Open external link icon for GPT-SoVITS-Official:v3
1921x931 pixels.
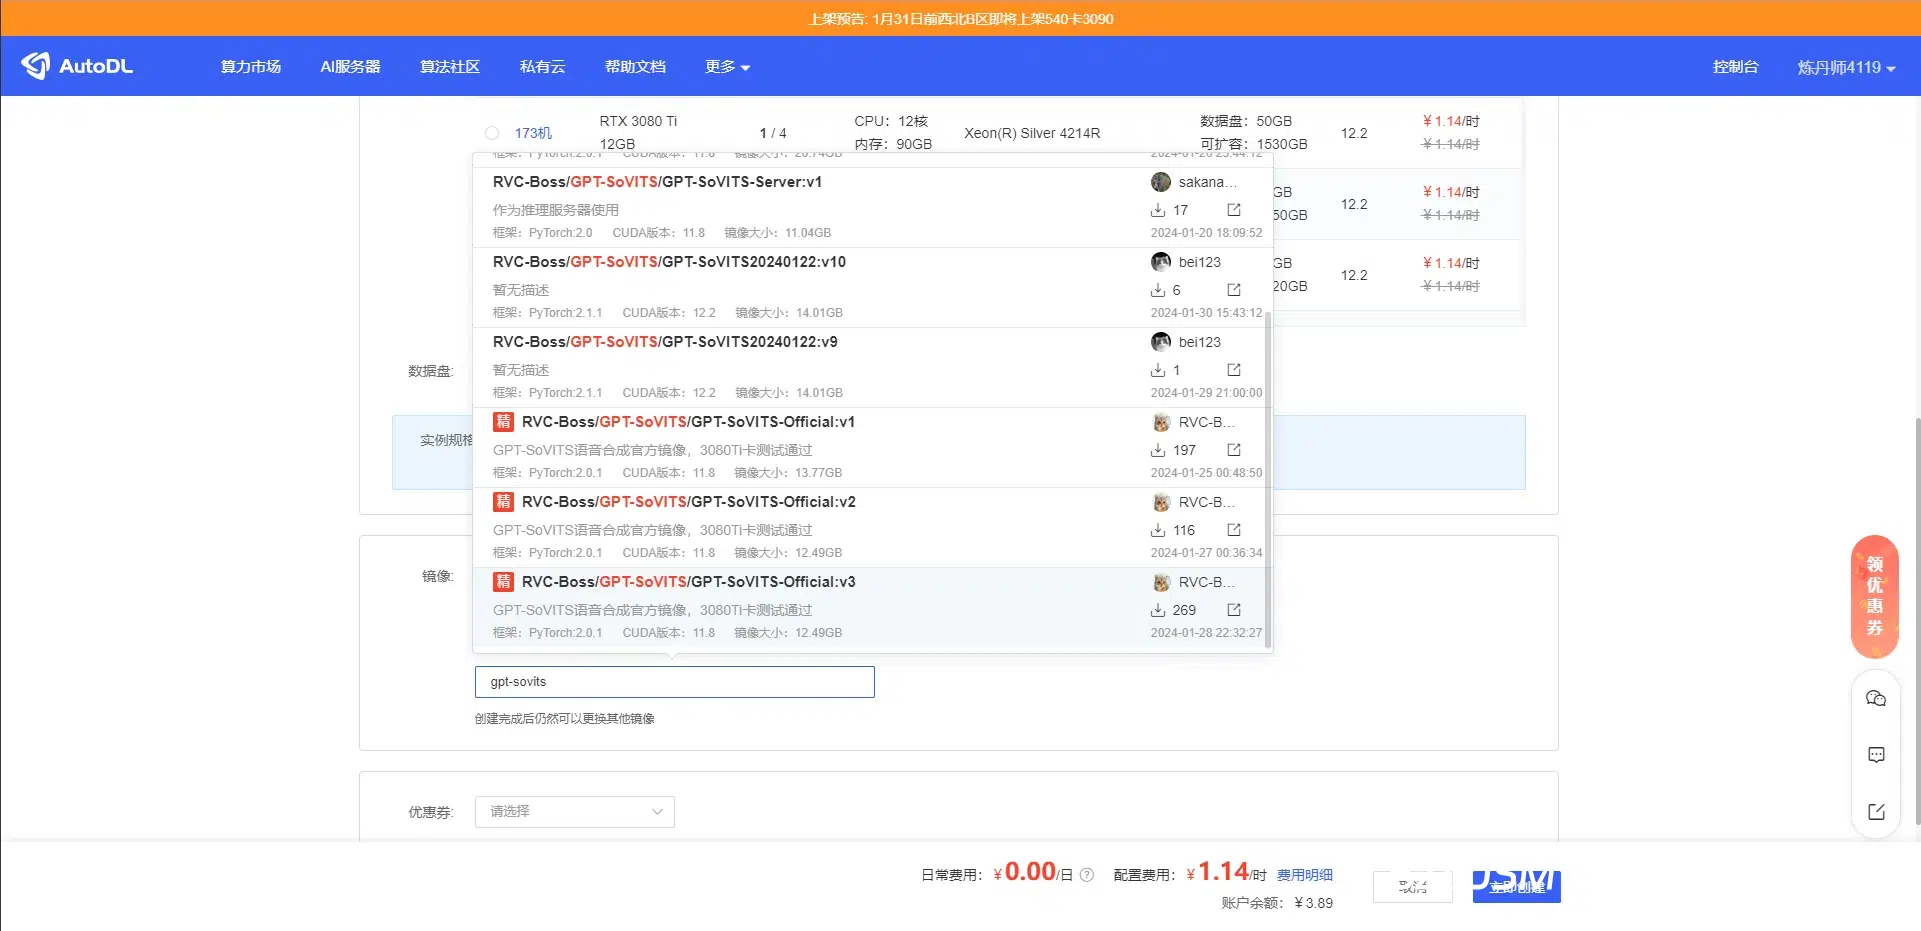1234,610
